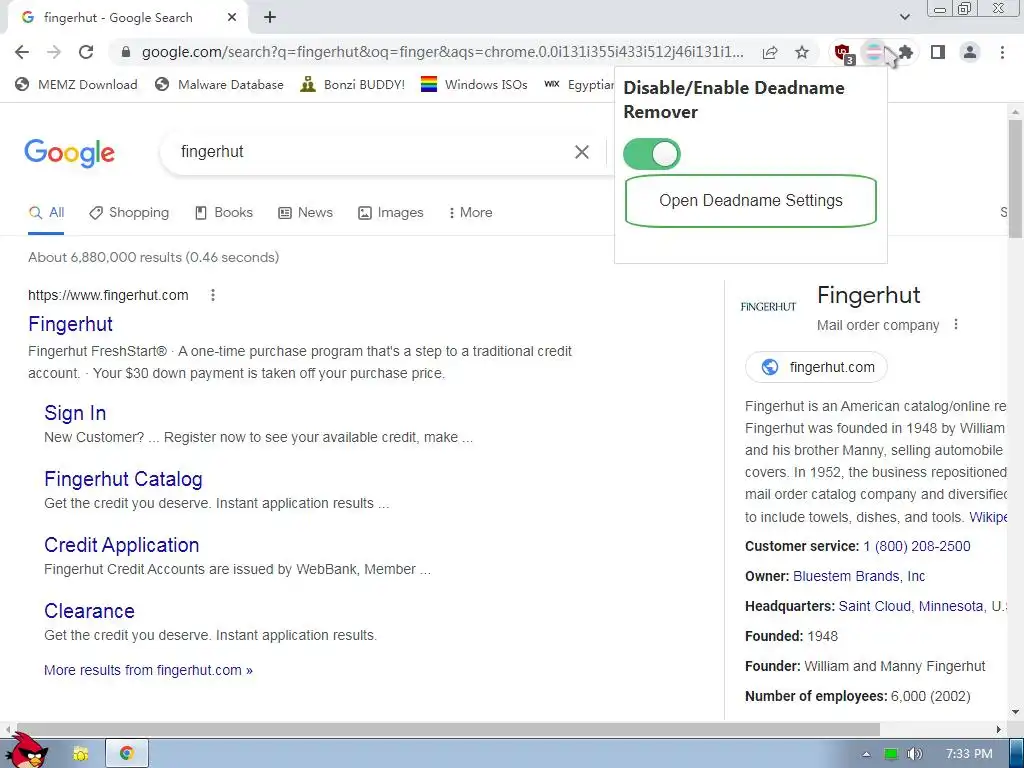1024x768 pixels.
Task: Reload the Google search page
Action: pos(86,52)
